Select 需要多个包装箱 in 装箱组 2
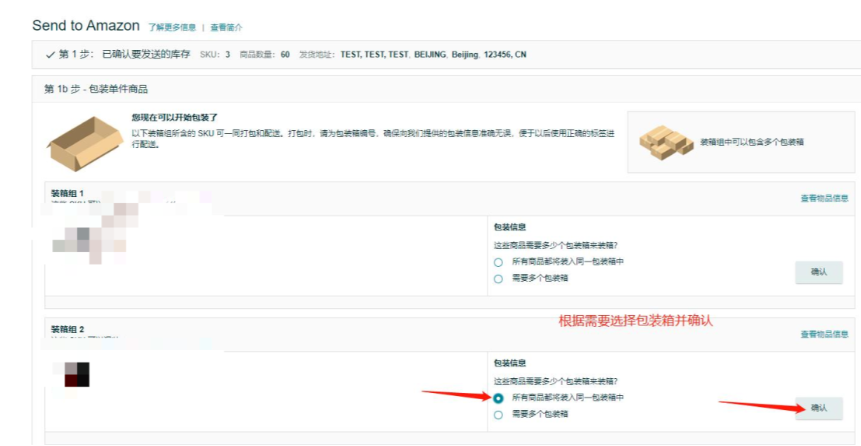 (499, 415)
